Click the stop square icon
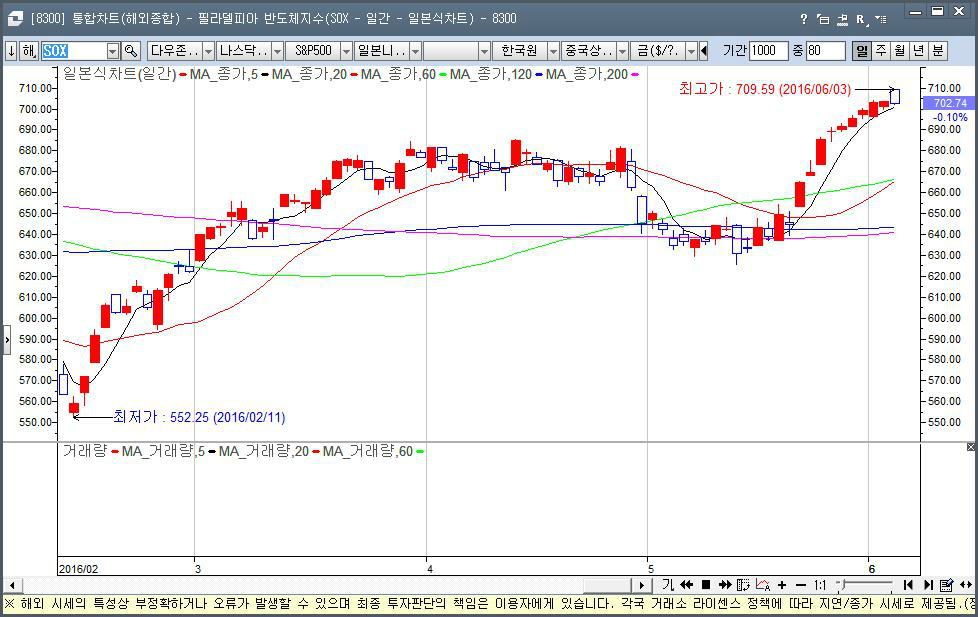 click(x=705, y=585)
